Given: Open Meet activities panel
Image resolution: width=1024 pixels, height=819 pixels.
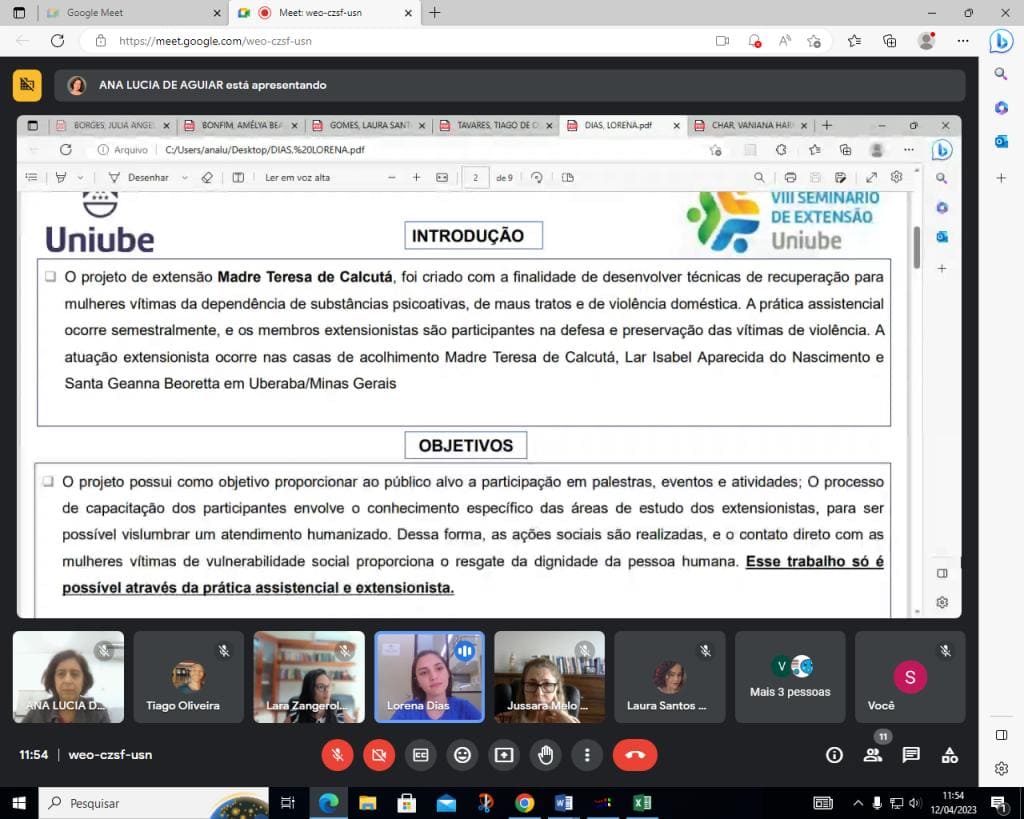Looking at the screenshot, I should point(950,755).
